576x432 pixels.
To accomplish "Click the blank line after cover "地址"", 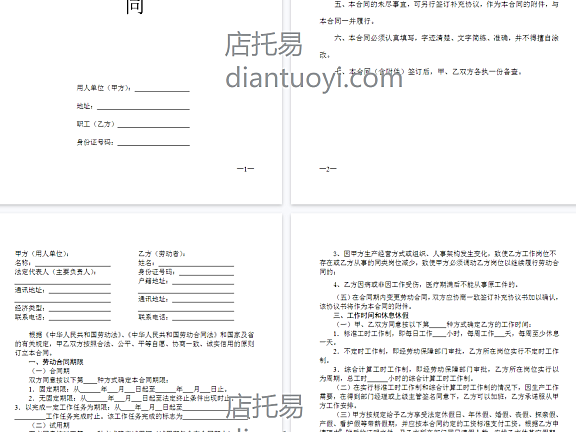I will click(x=143, y=108).
